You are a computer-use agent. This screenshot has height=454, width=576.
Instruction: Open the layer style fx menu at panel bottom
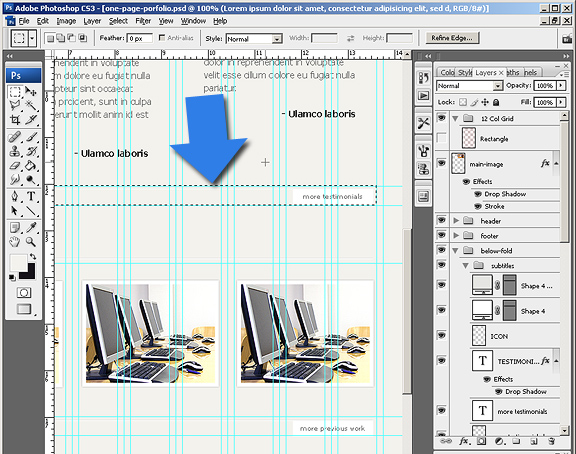coord(464,441)
